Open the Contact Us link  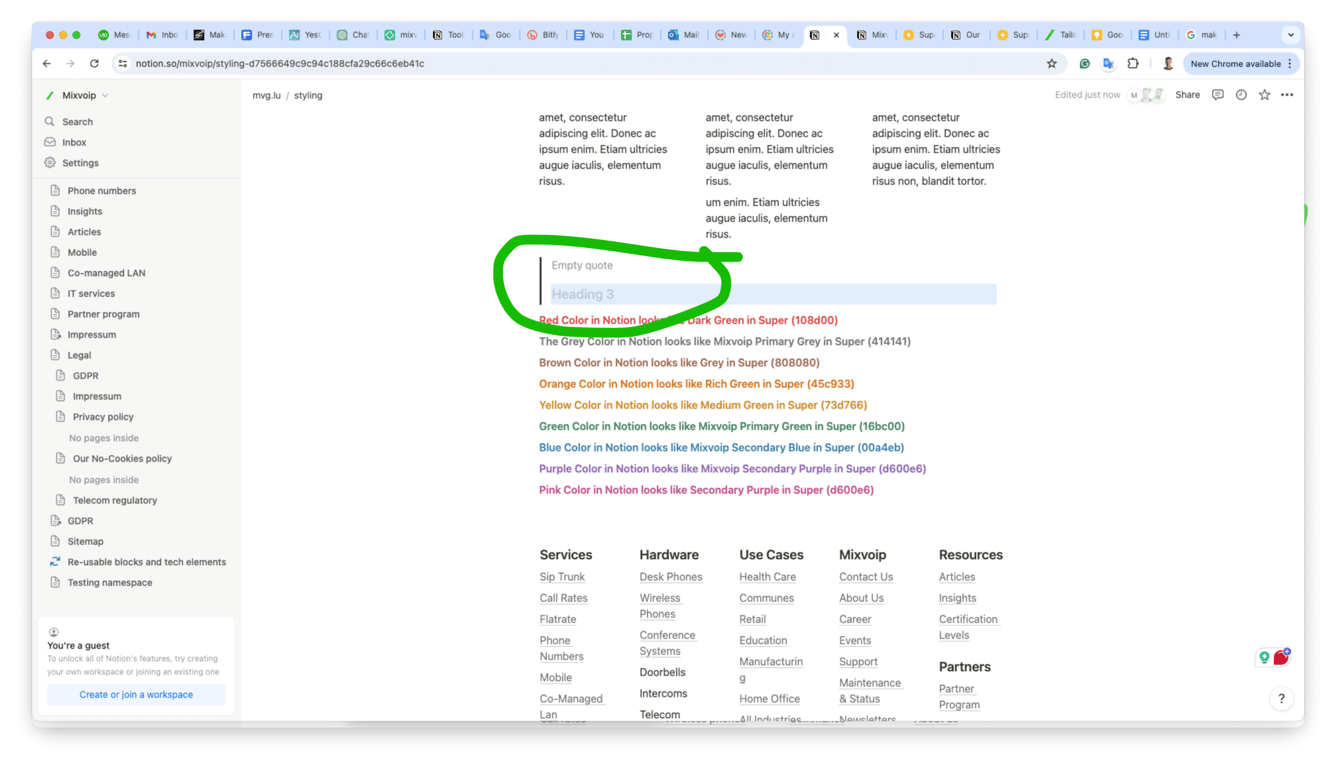[866, 577]
